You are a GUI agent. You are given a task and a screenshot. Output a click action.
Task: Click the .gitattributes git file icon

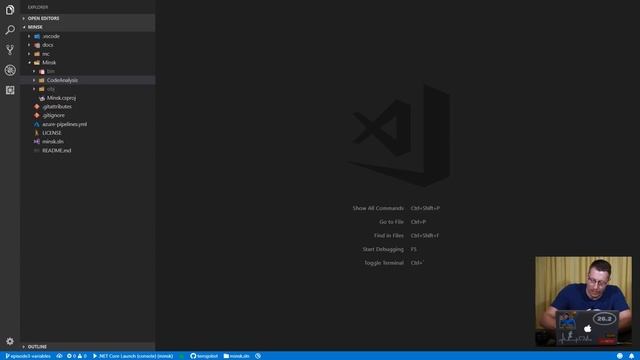37,107
